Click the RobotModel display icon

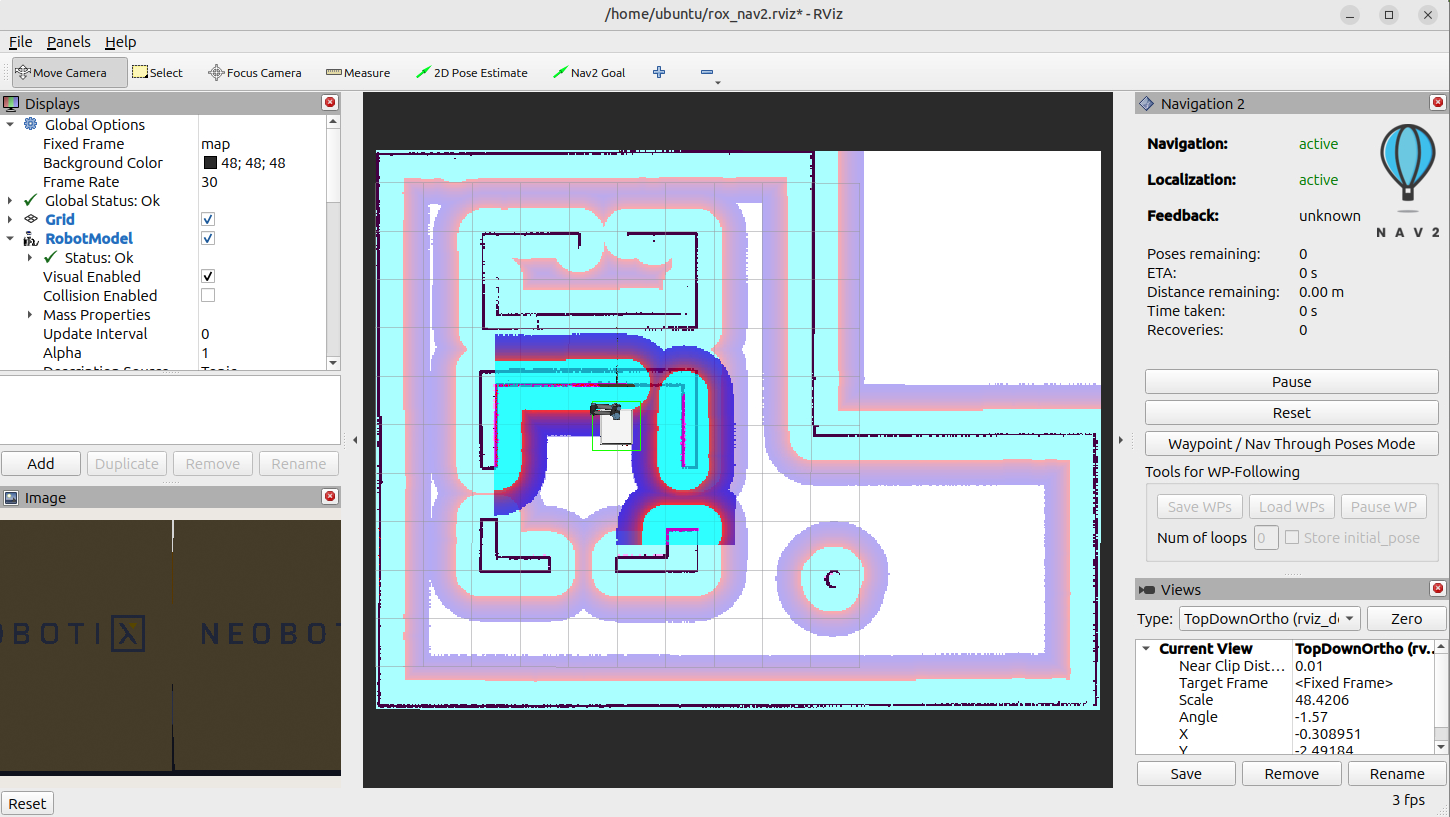click(x=30, y=238)
